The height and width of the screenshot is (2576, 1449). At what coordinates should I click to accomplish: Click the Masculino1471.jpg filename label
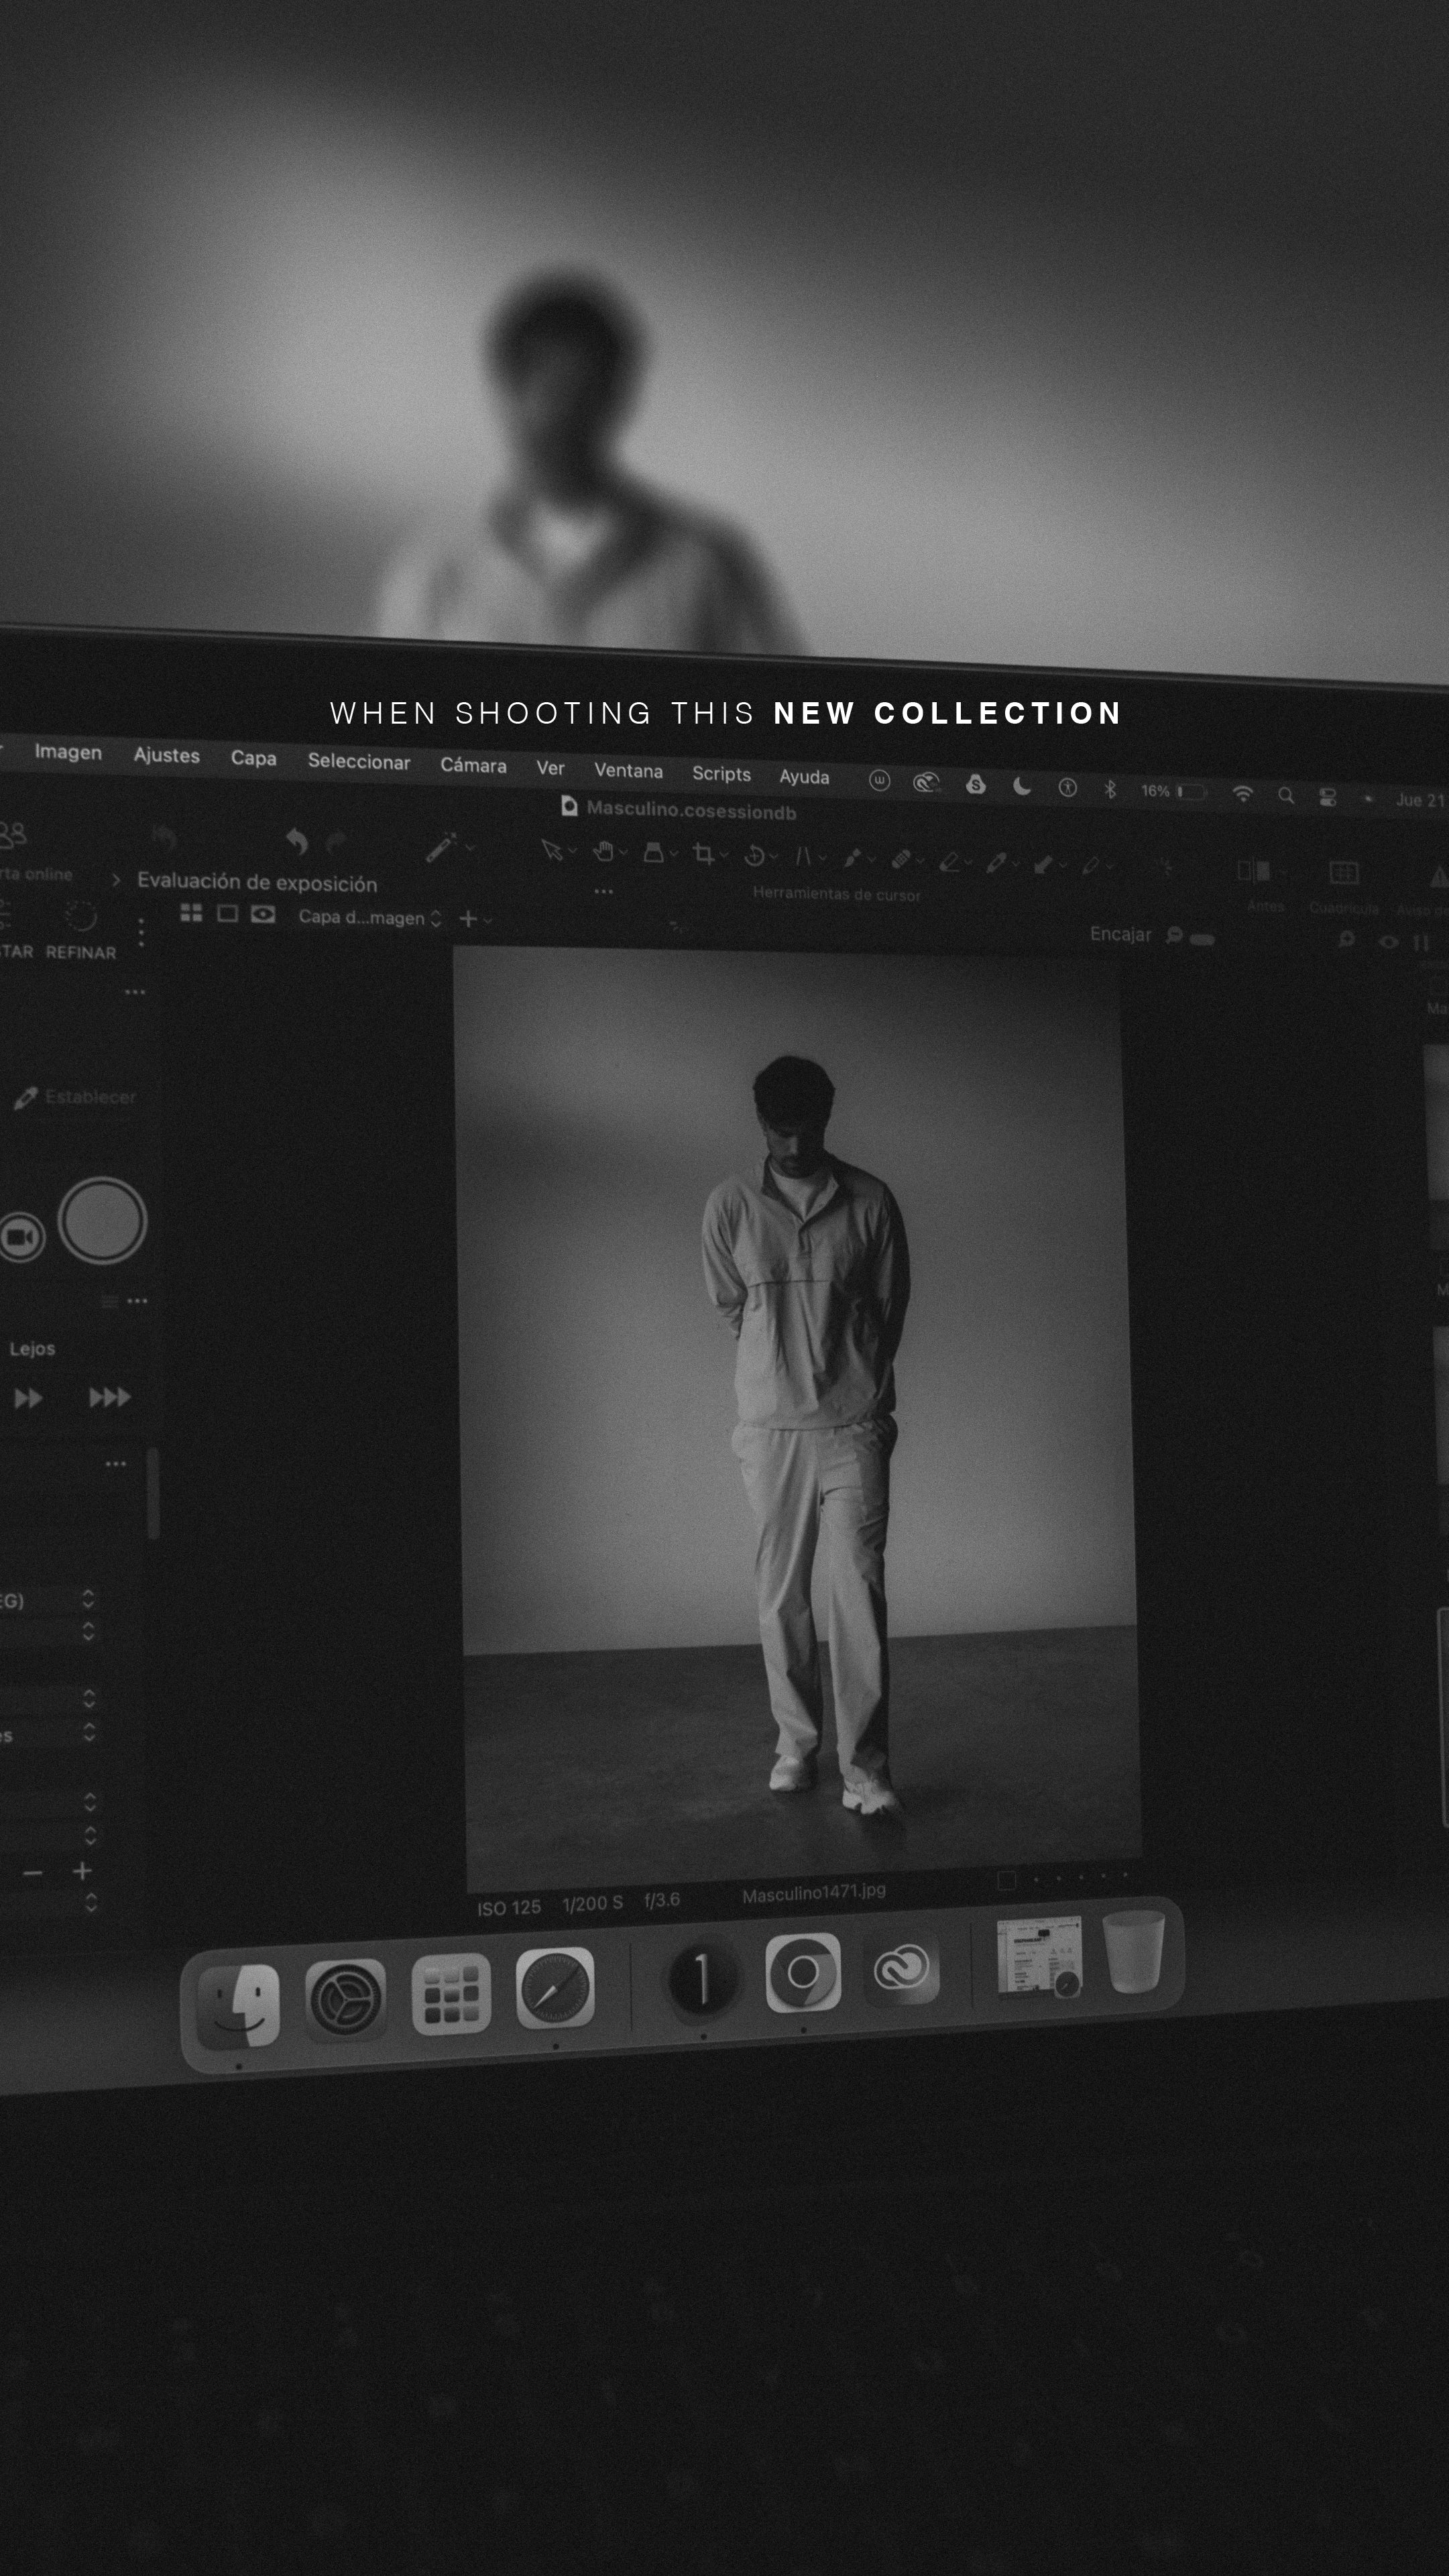(814, 1892)
